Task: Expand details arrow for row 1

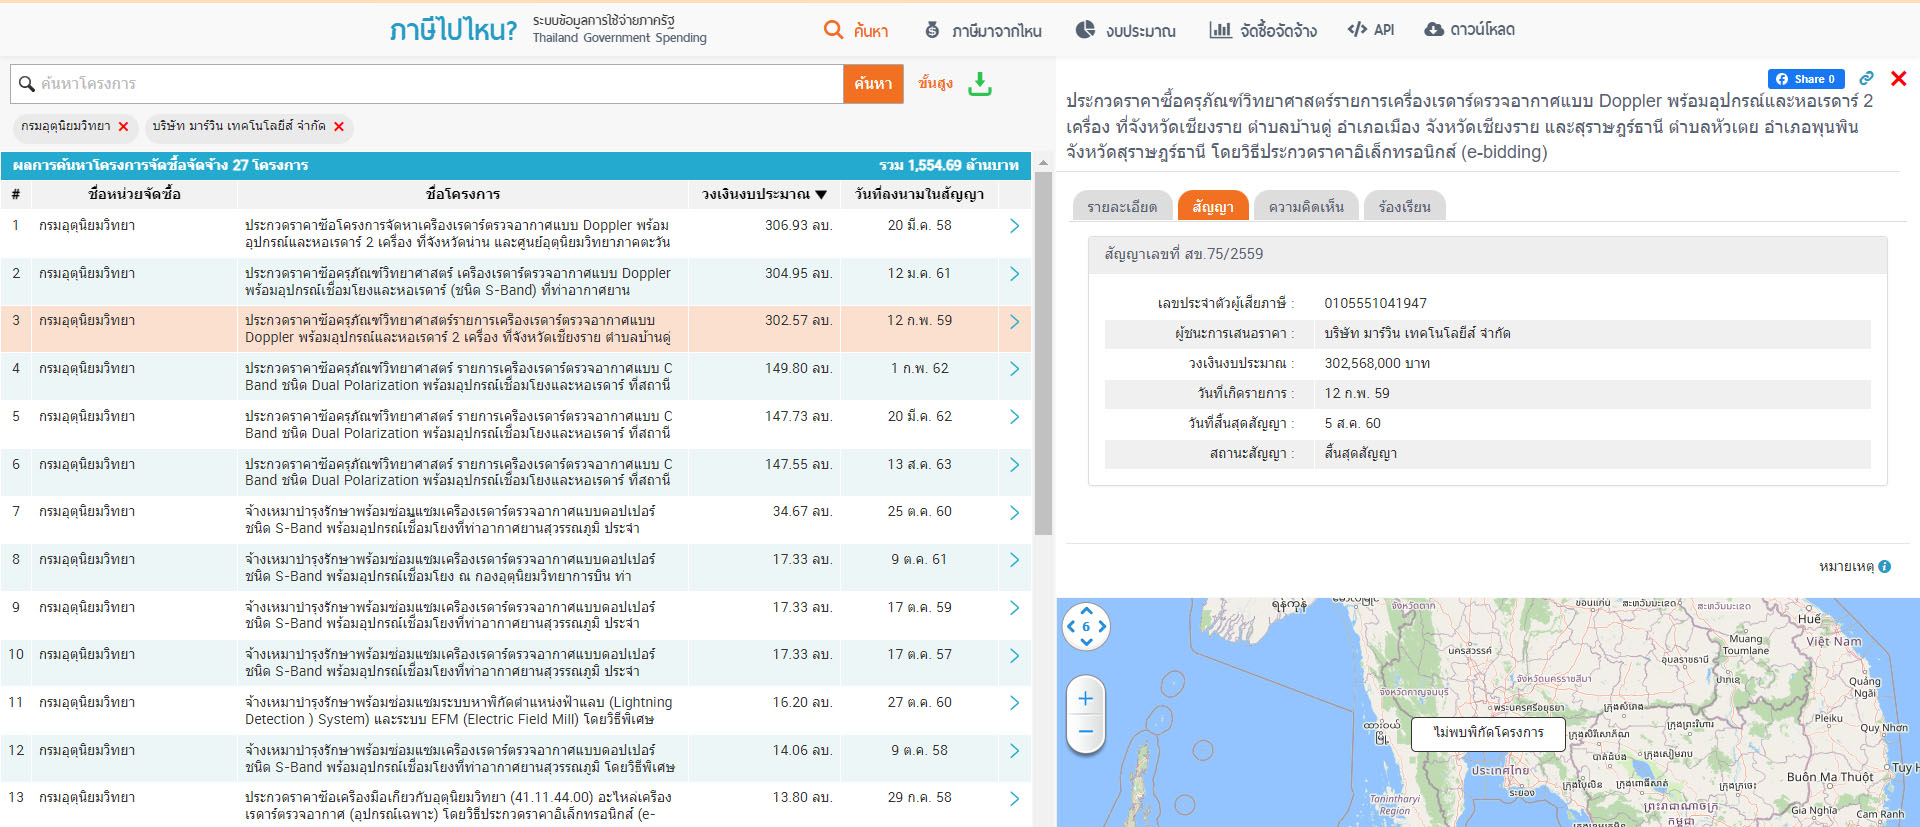Action: pyautogui.click(x=1014, y=226)
